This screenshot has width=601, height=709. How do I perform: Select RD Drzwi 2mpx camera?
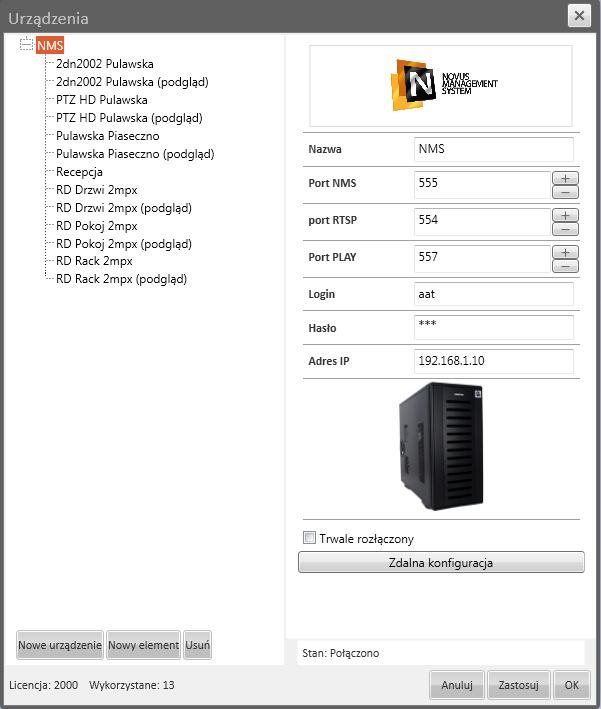[x=96, y=190]
